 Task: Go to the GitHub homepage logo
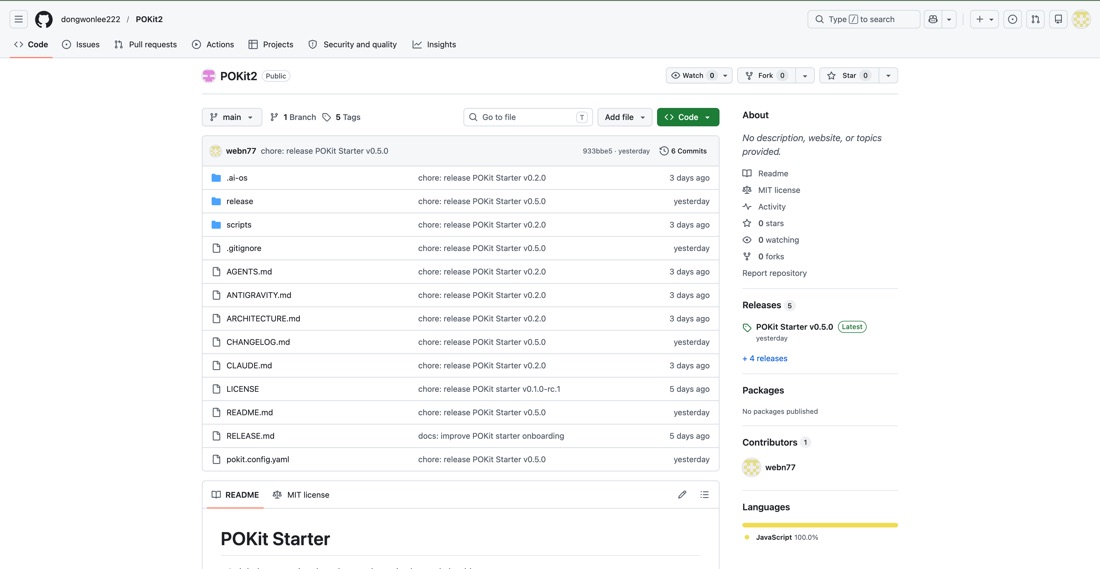coord(43,20)
